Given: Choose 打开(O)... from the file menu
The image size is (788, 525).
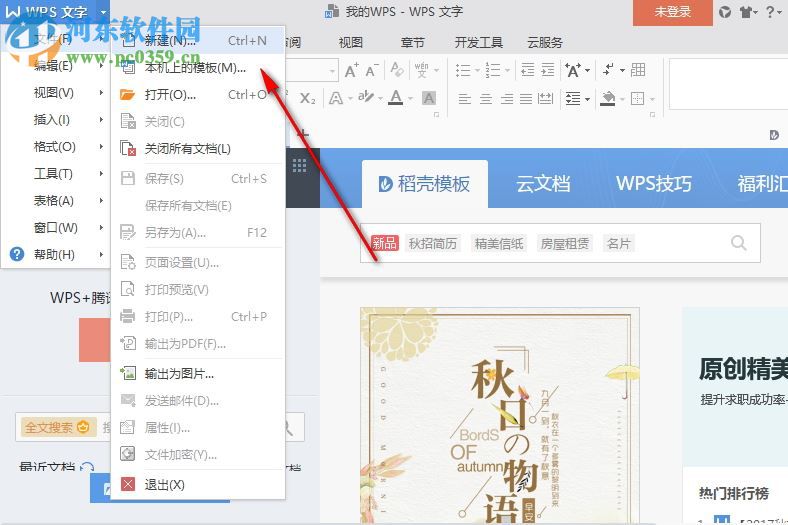Looking at the screenshot, I should [198, 94].
